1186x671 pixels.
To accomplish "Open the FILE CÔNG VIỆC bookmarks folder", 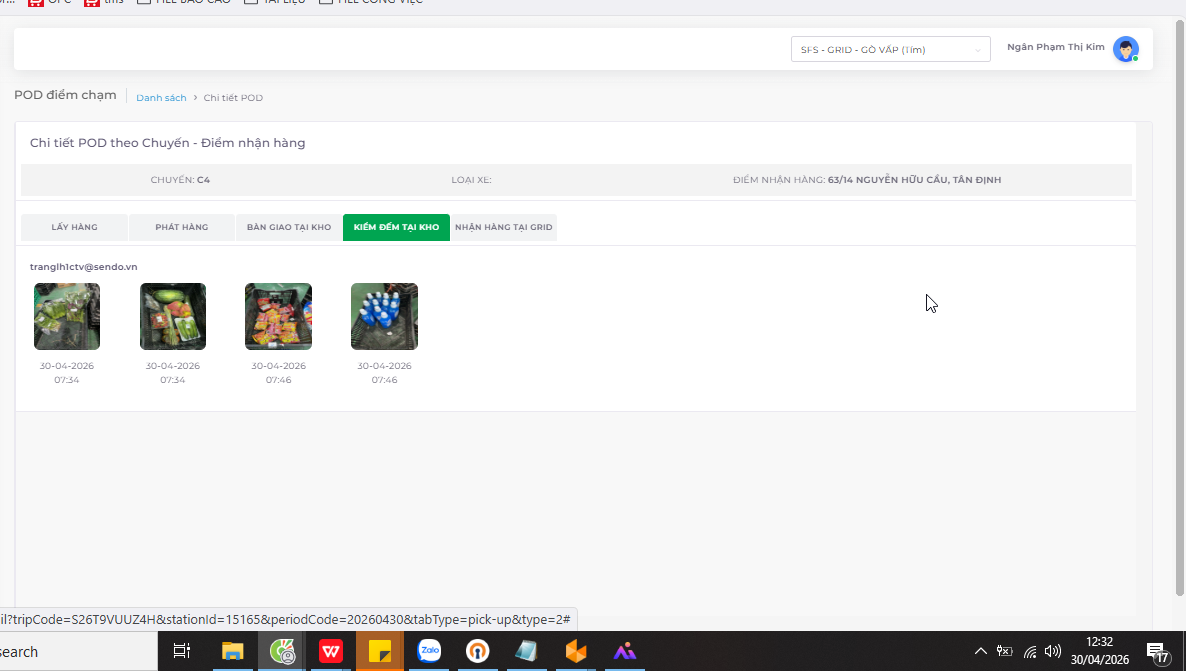I will click(x=371, y=2).
